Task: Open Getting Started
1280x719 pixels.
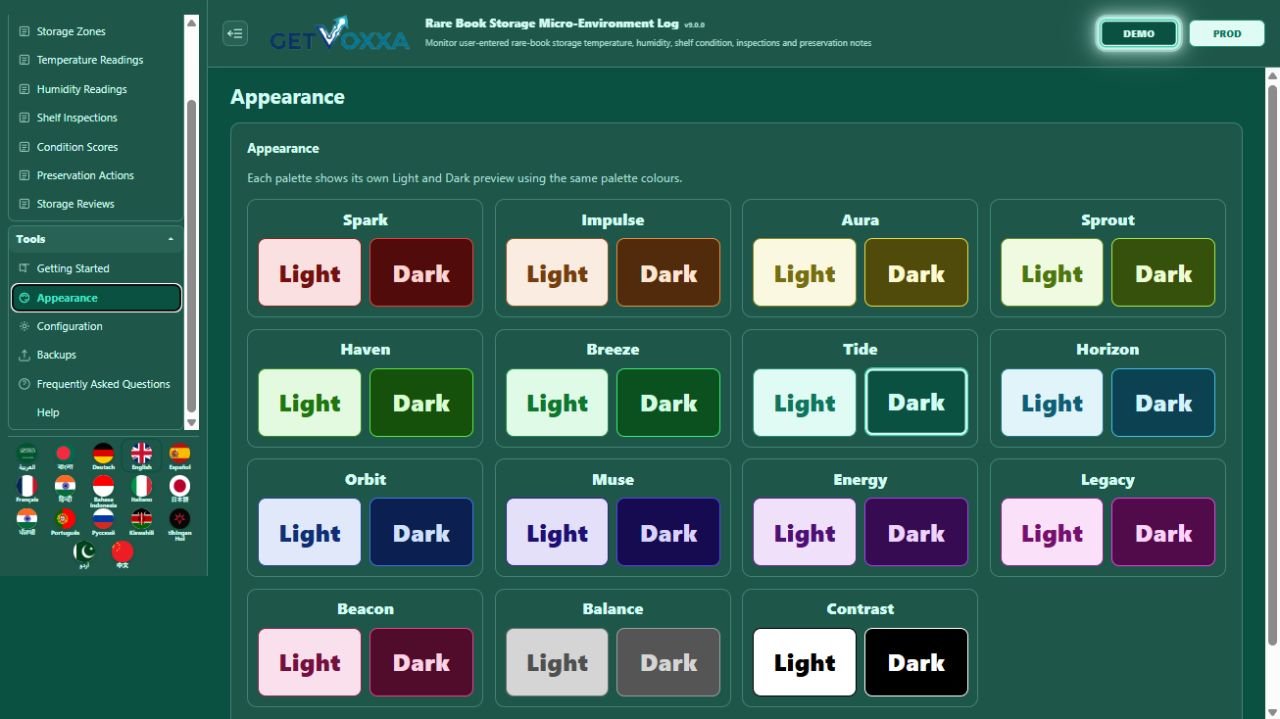Action: point(96,268)
